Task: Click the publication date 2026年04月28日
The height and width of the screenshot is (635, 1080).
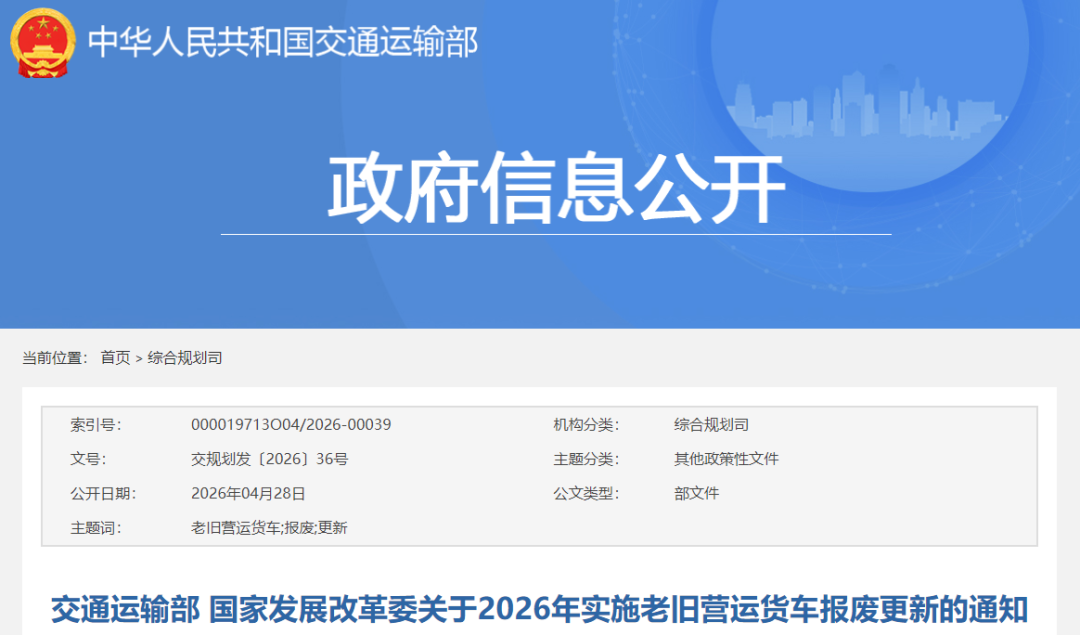Action: 246,494
